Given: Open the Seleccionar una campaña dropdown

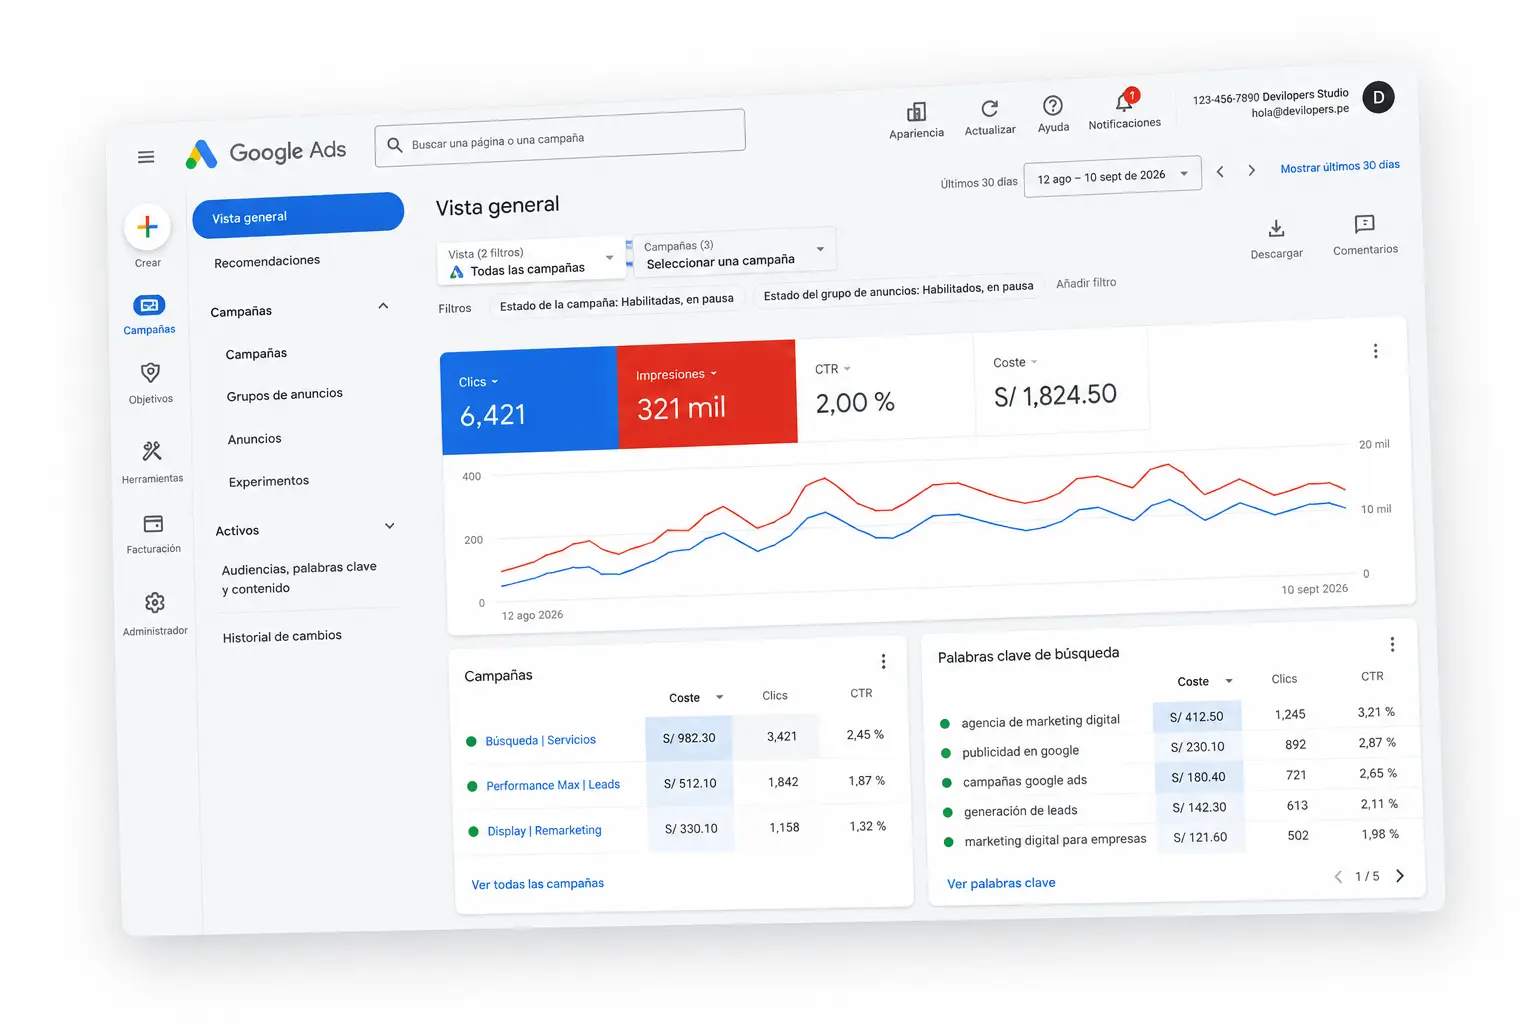Looking at the screenshot, I should click(x=735, y=253).
